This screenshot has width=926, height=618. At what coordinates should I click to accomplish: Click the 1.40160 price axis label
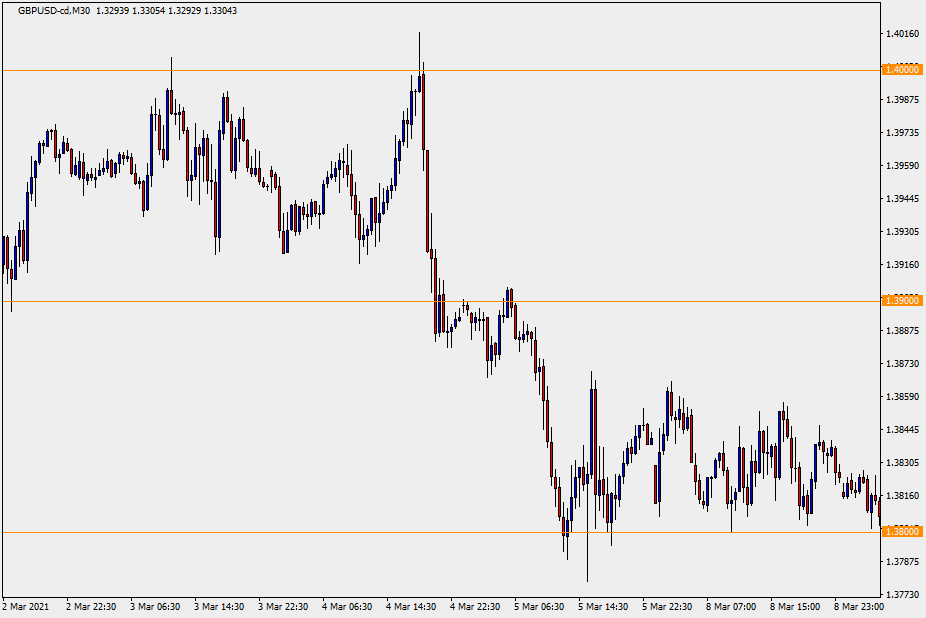point(902,34)
